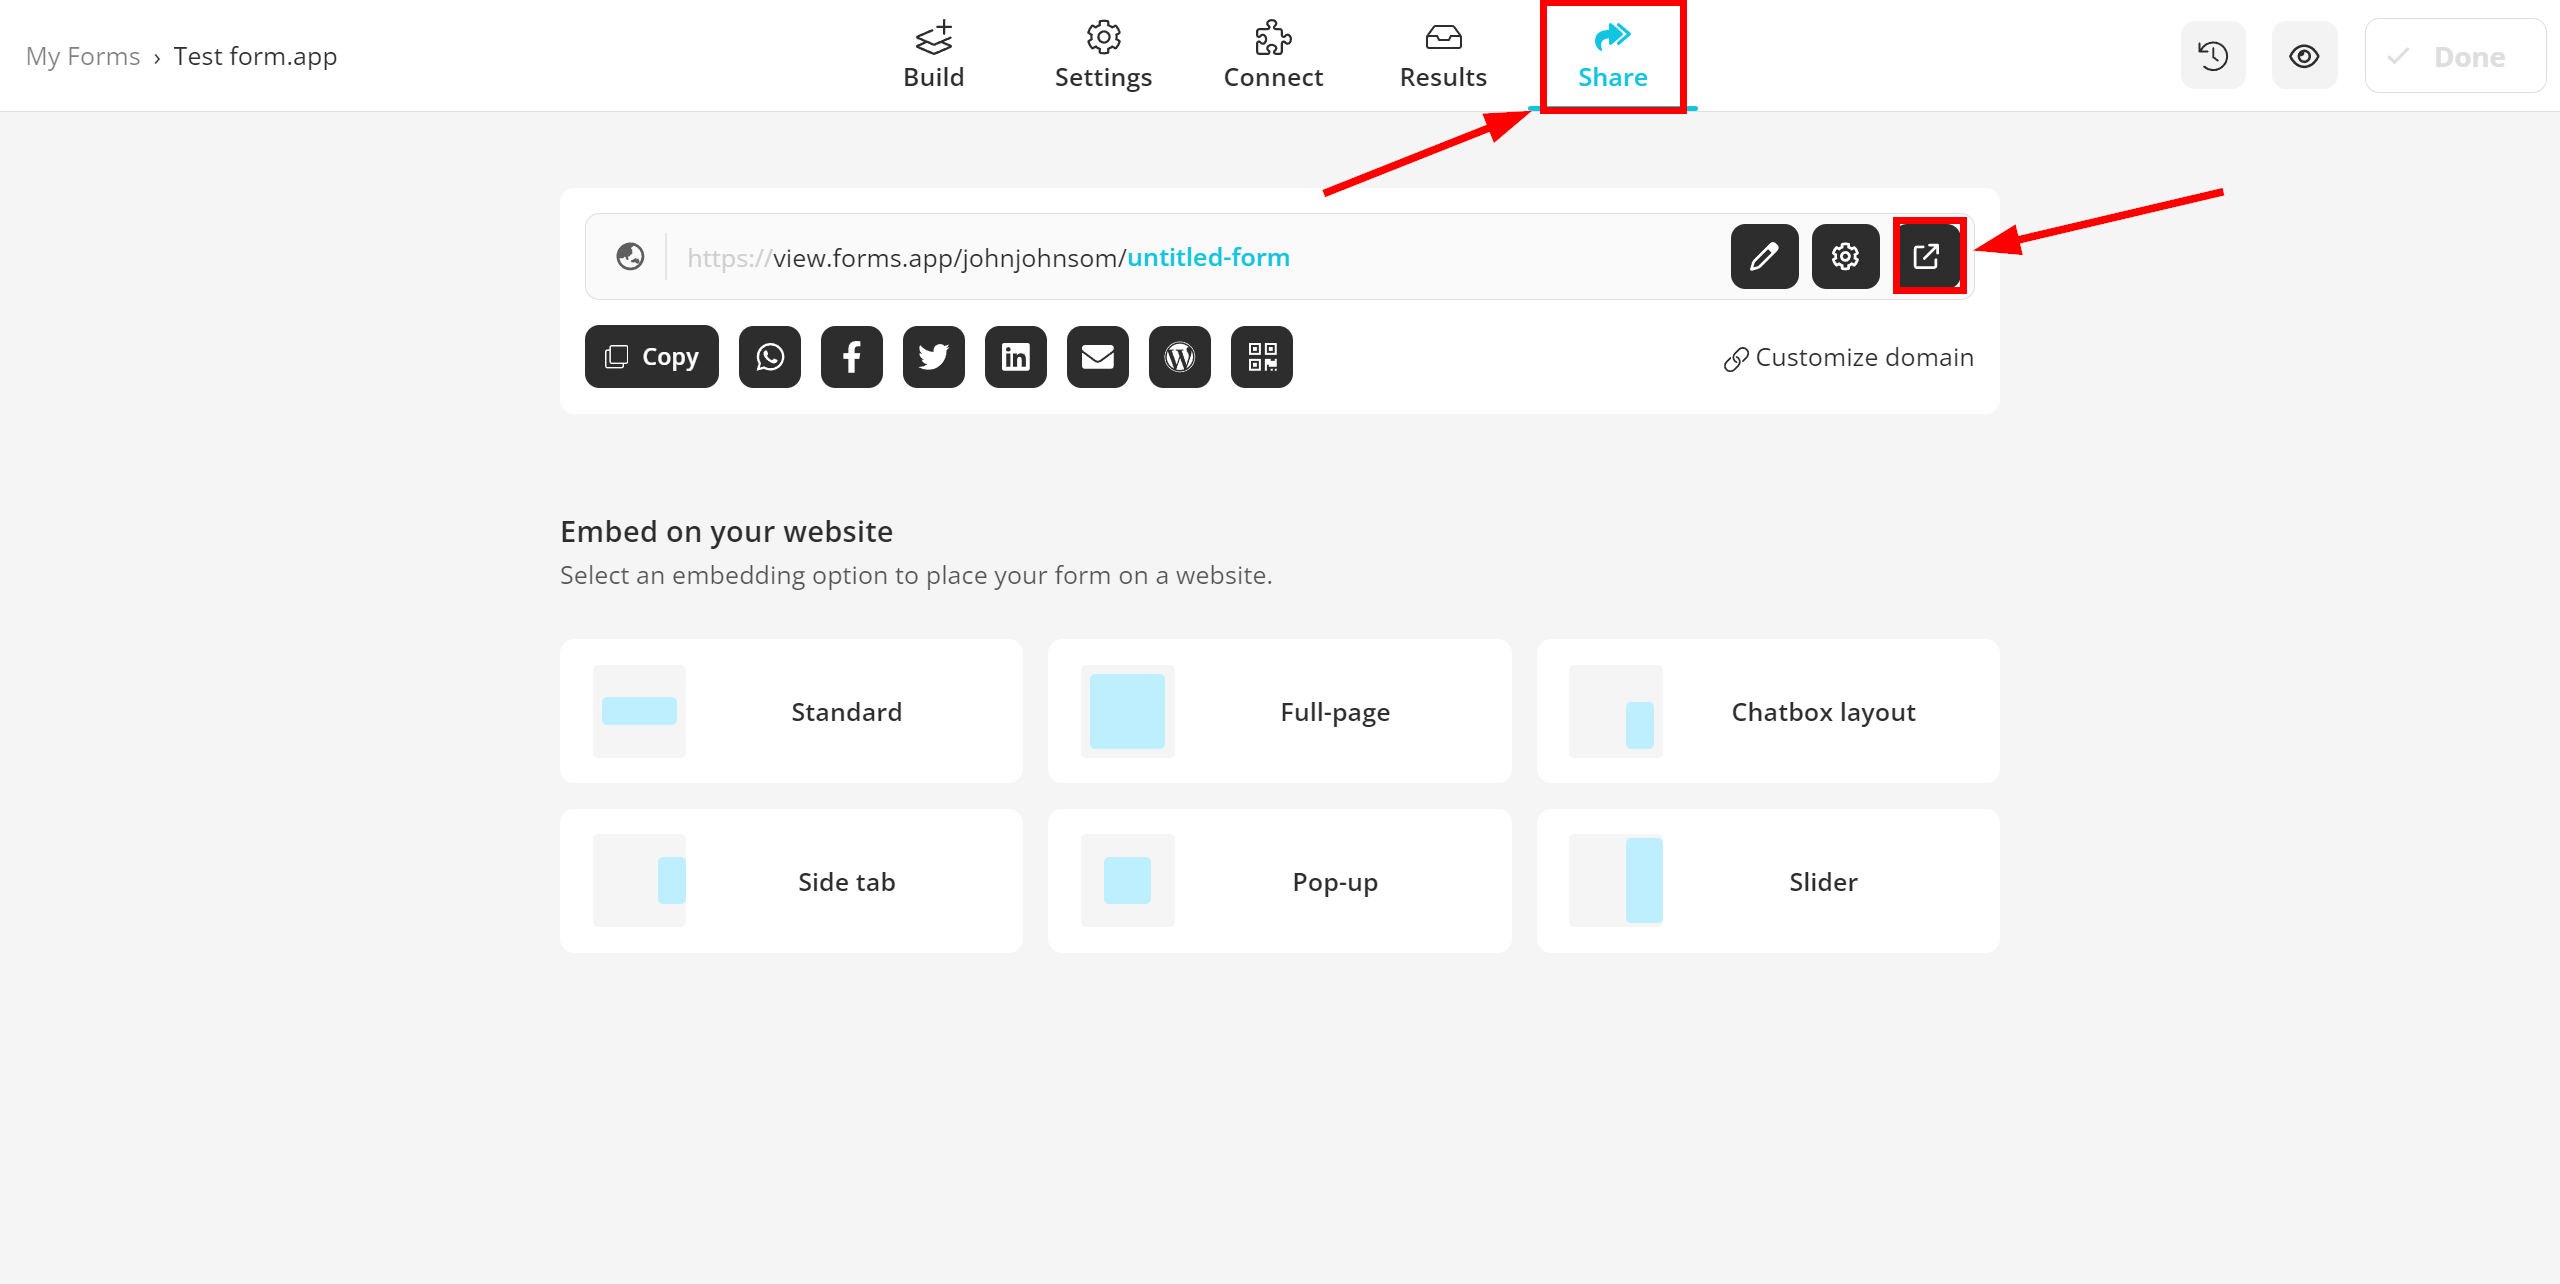This screenshot has height=1284, width=2560.
Task: Generate QR code for form
Action: (1262, 357)
